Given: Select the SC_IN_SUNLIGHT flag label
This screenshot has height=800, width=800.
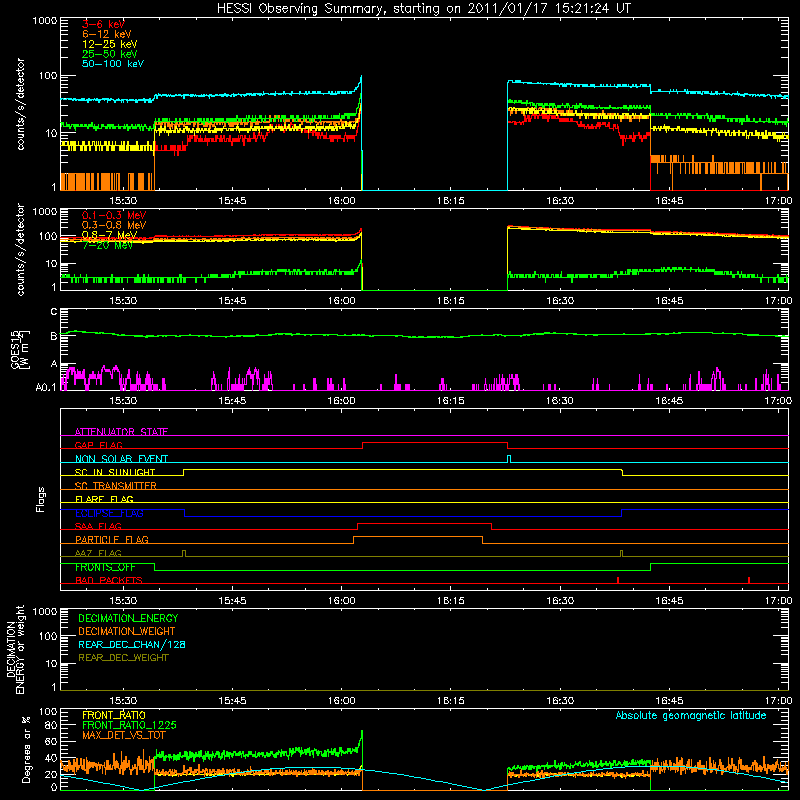Looking at the screenshot, I should pos(115,472).
